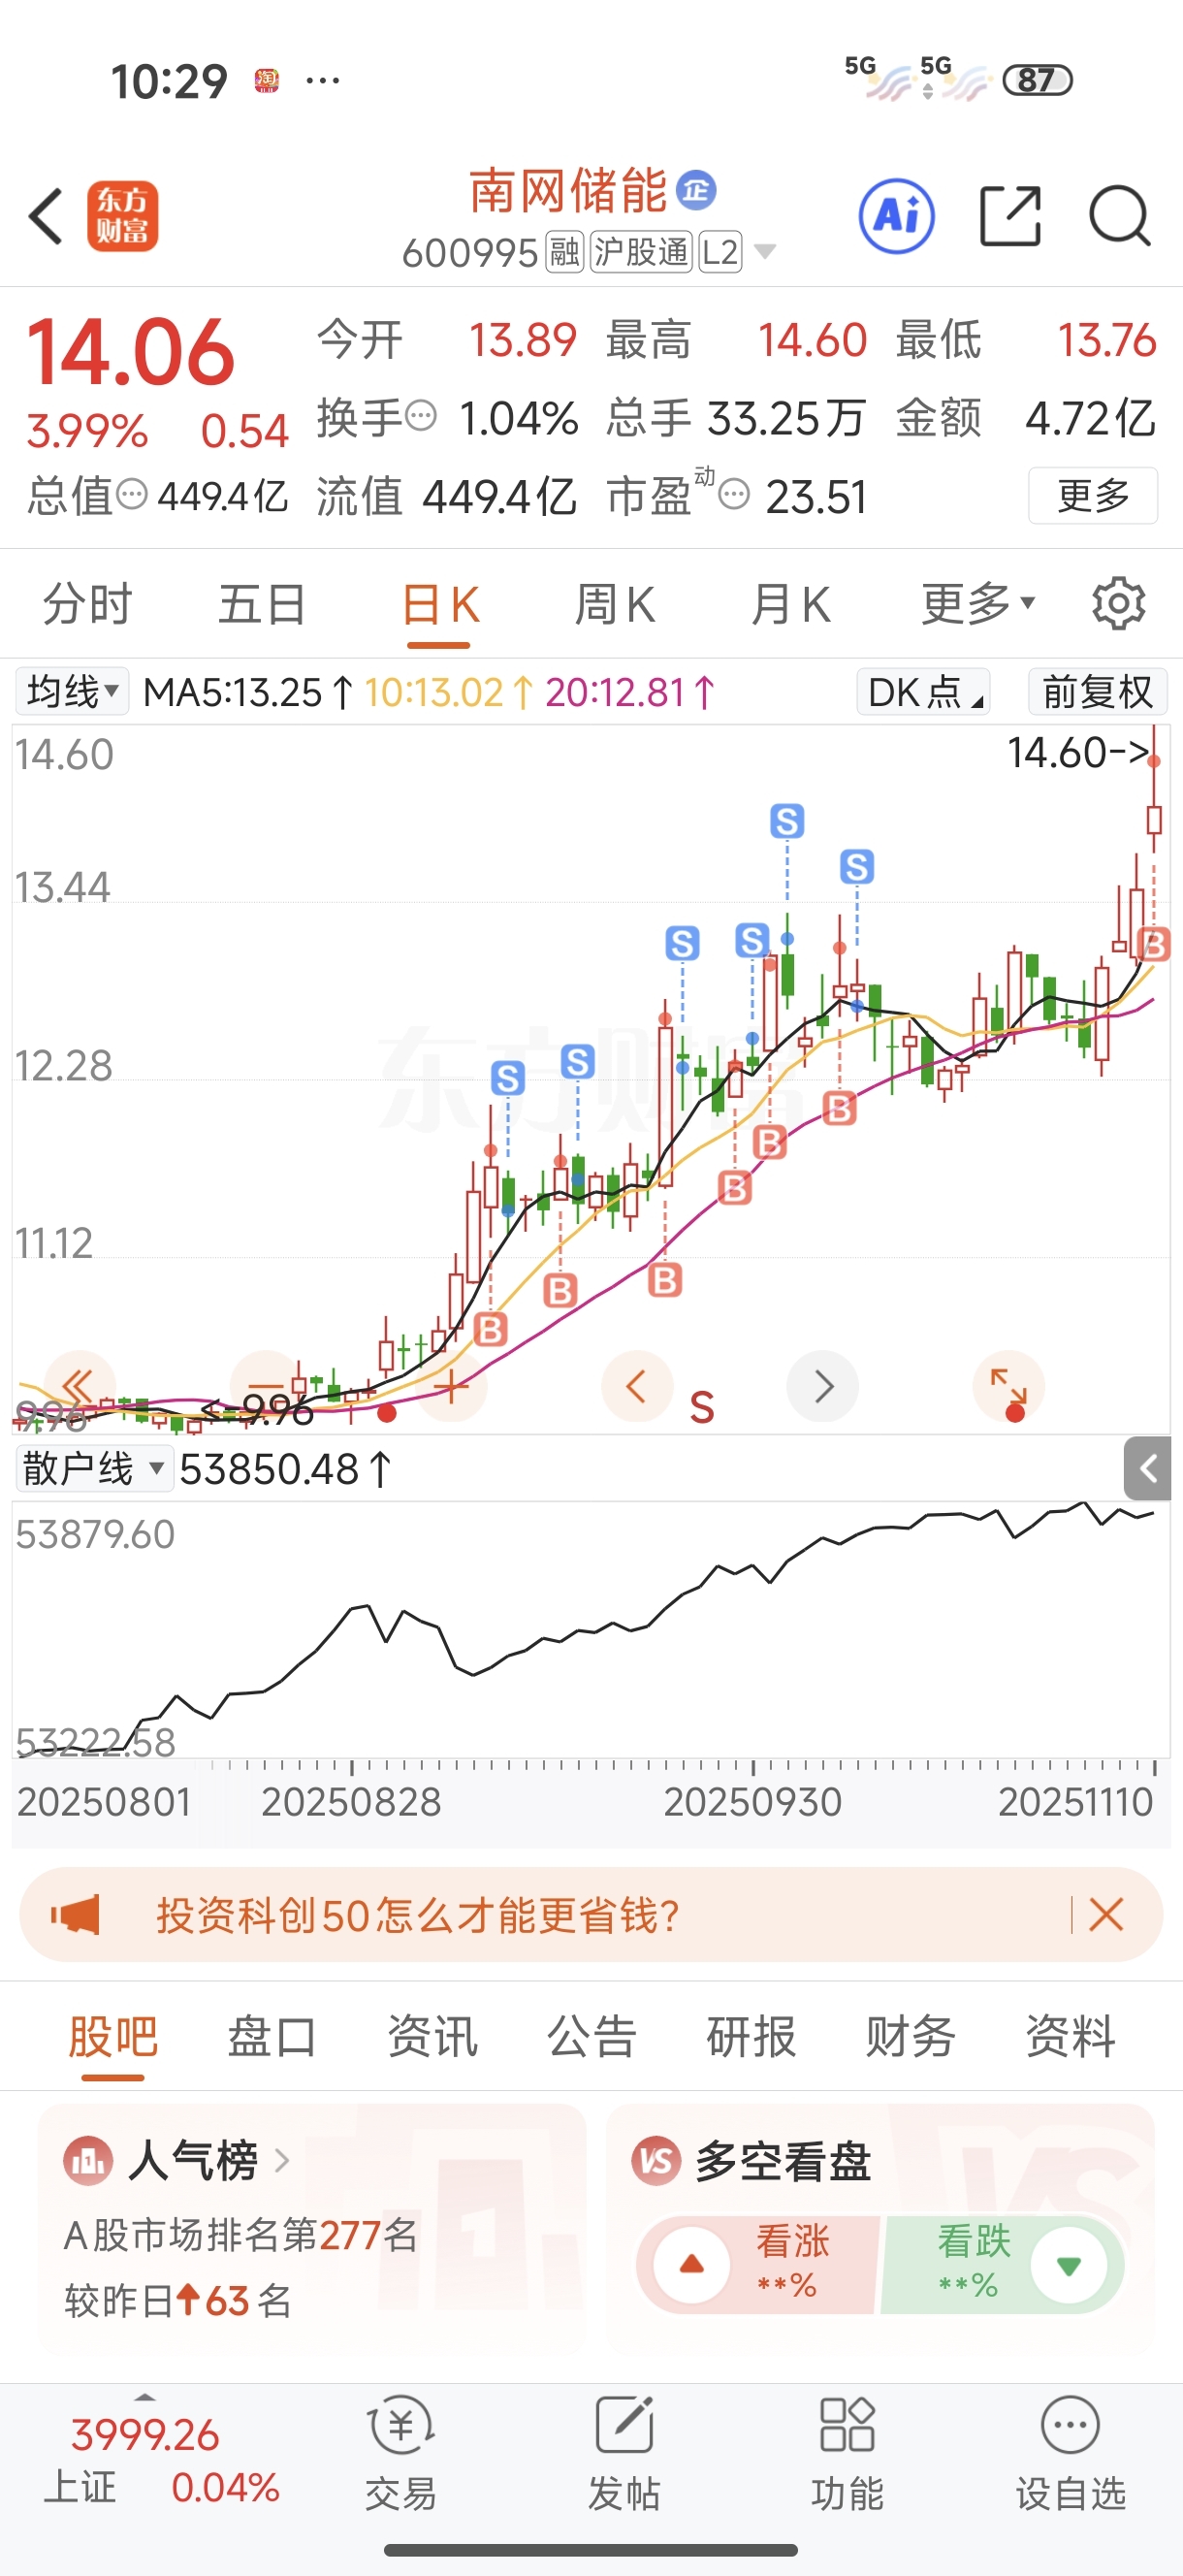Tap the 南网储能 stock title
This screenshot has height=2576, width=1183.
(x=568, y=191)
